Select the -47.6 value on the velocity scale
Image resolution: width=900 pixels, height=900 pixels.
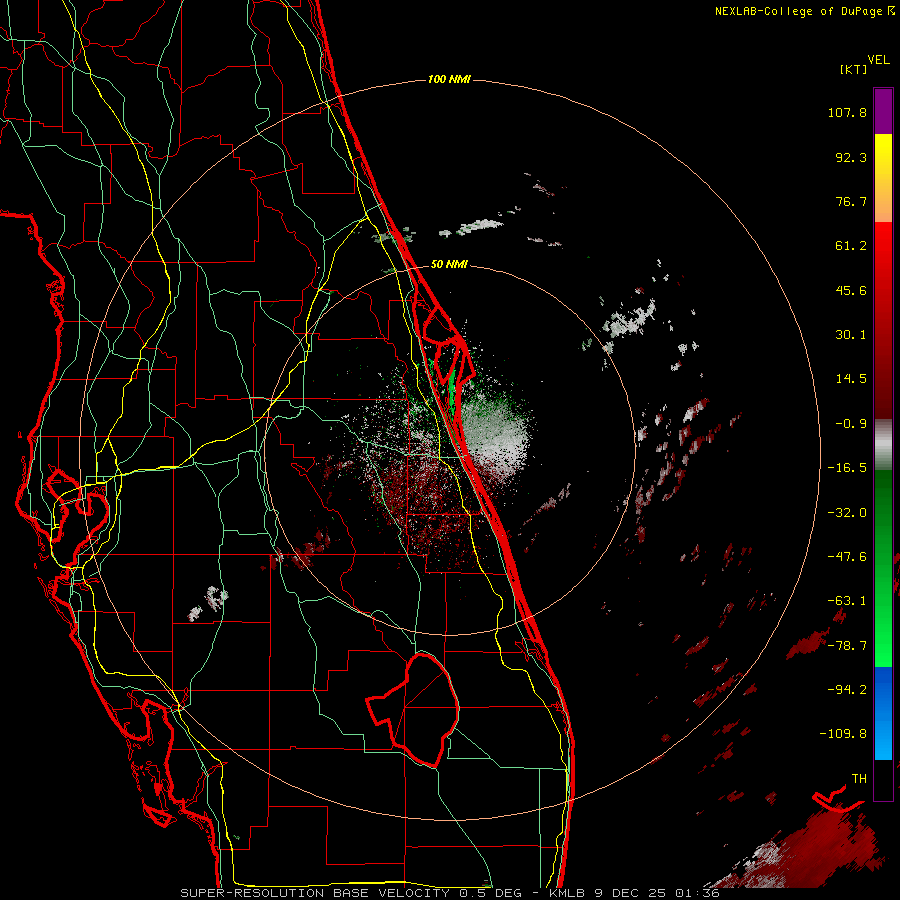click(847, 557)
